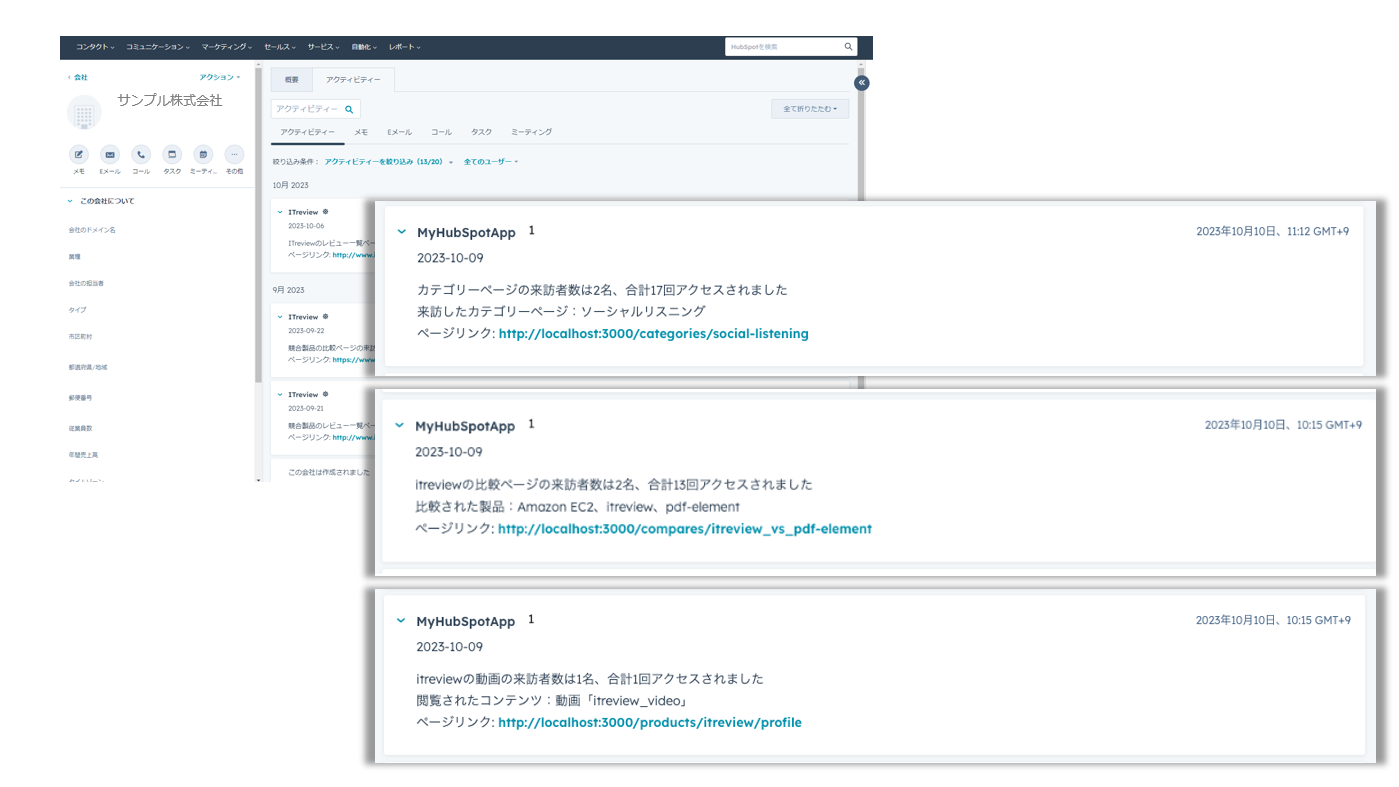Click the Eメール icon under company name
1399x787 pixels.
click(108, 155)
